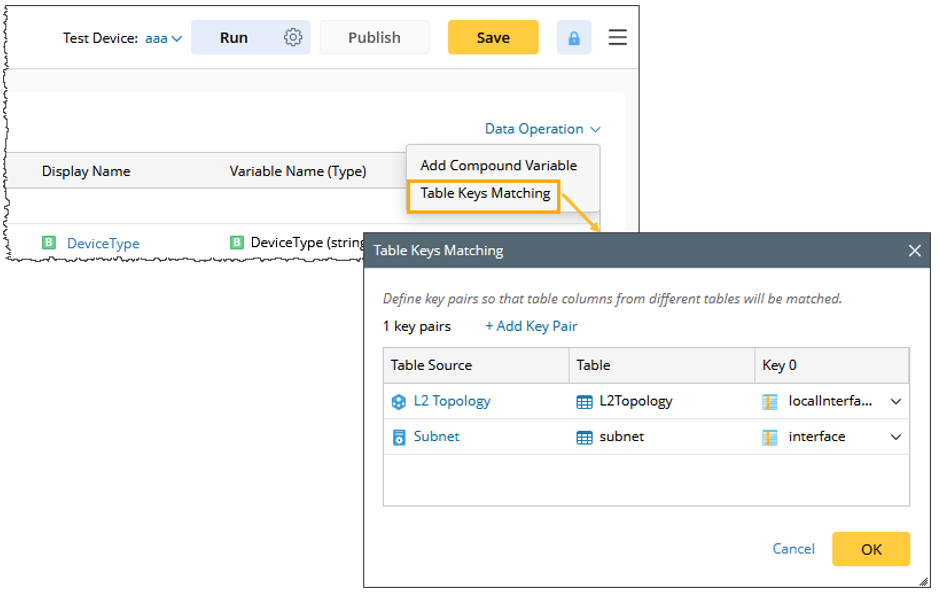
Task: Click the L2 Topology source icon
Action: [x=399, y=401]
